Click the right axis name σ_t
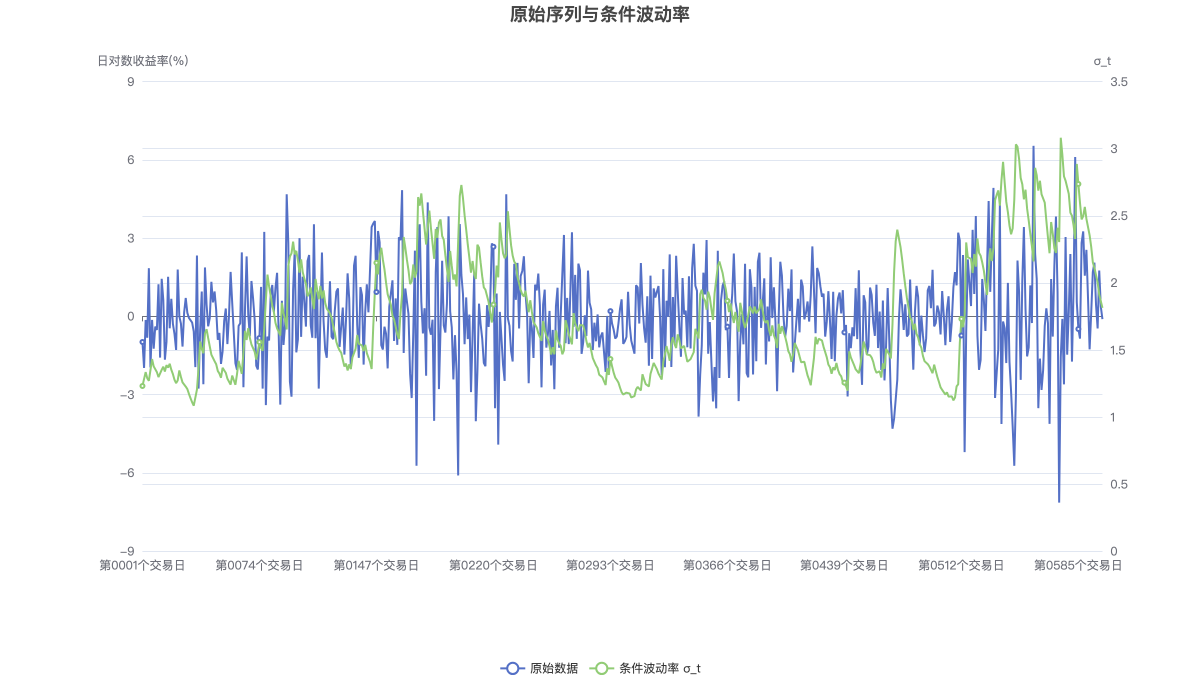 pyautogui.click(x=1102, y=61)
